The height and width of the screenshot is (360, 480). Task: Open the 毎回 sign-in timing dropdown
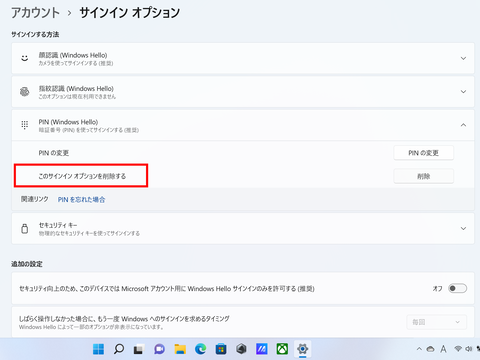[436, 322]
